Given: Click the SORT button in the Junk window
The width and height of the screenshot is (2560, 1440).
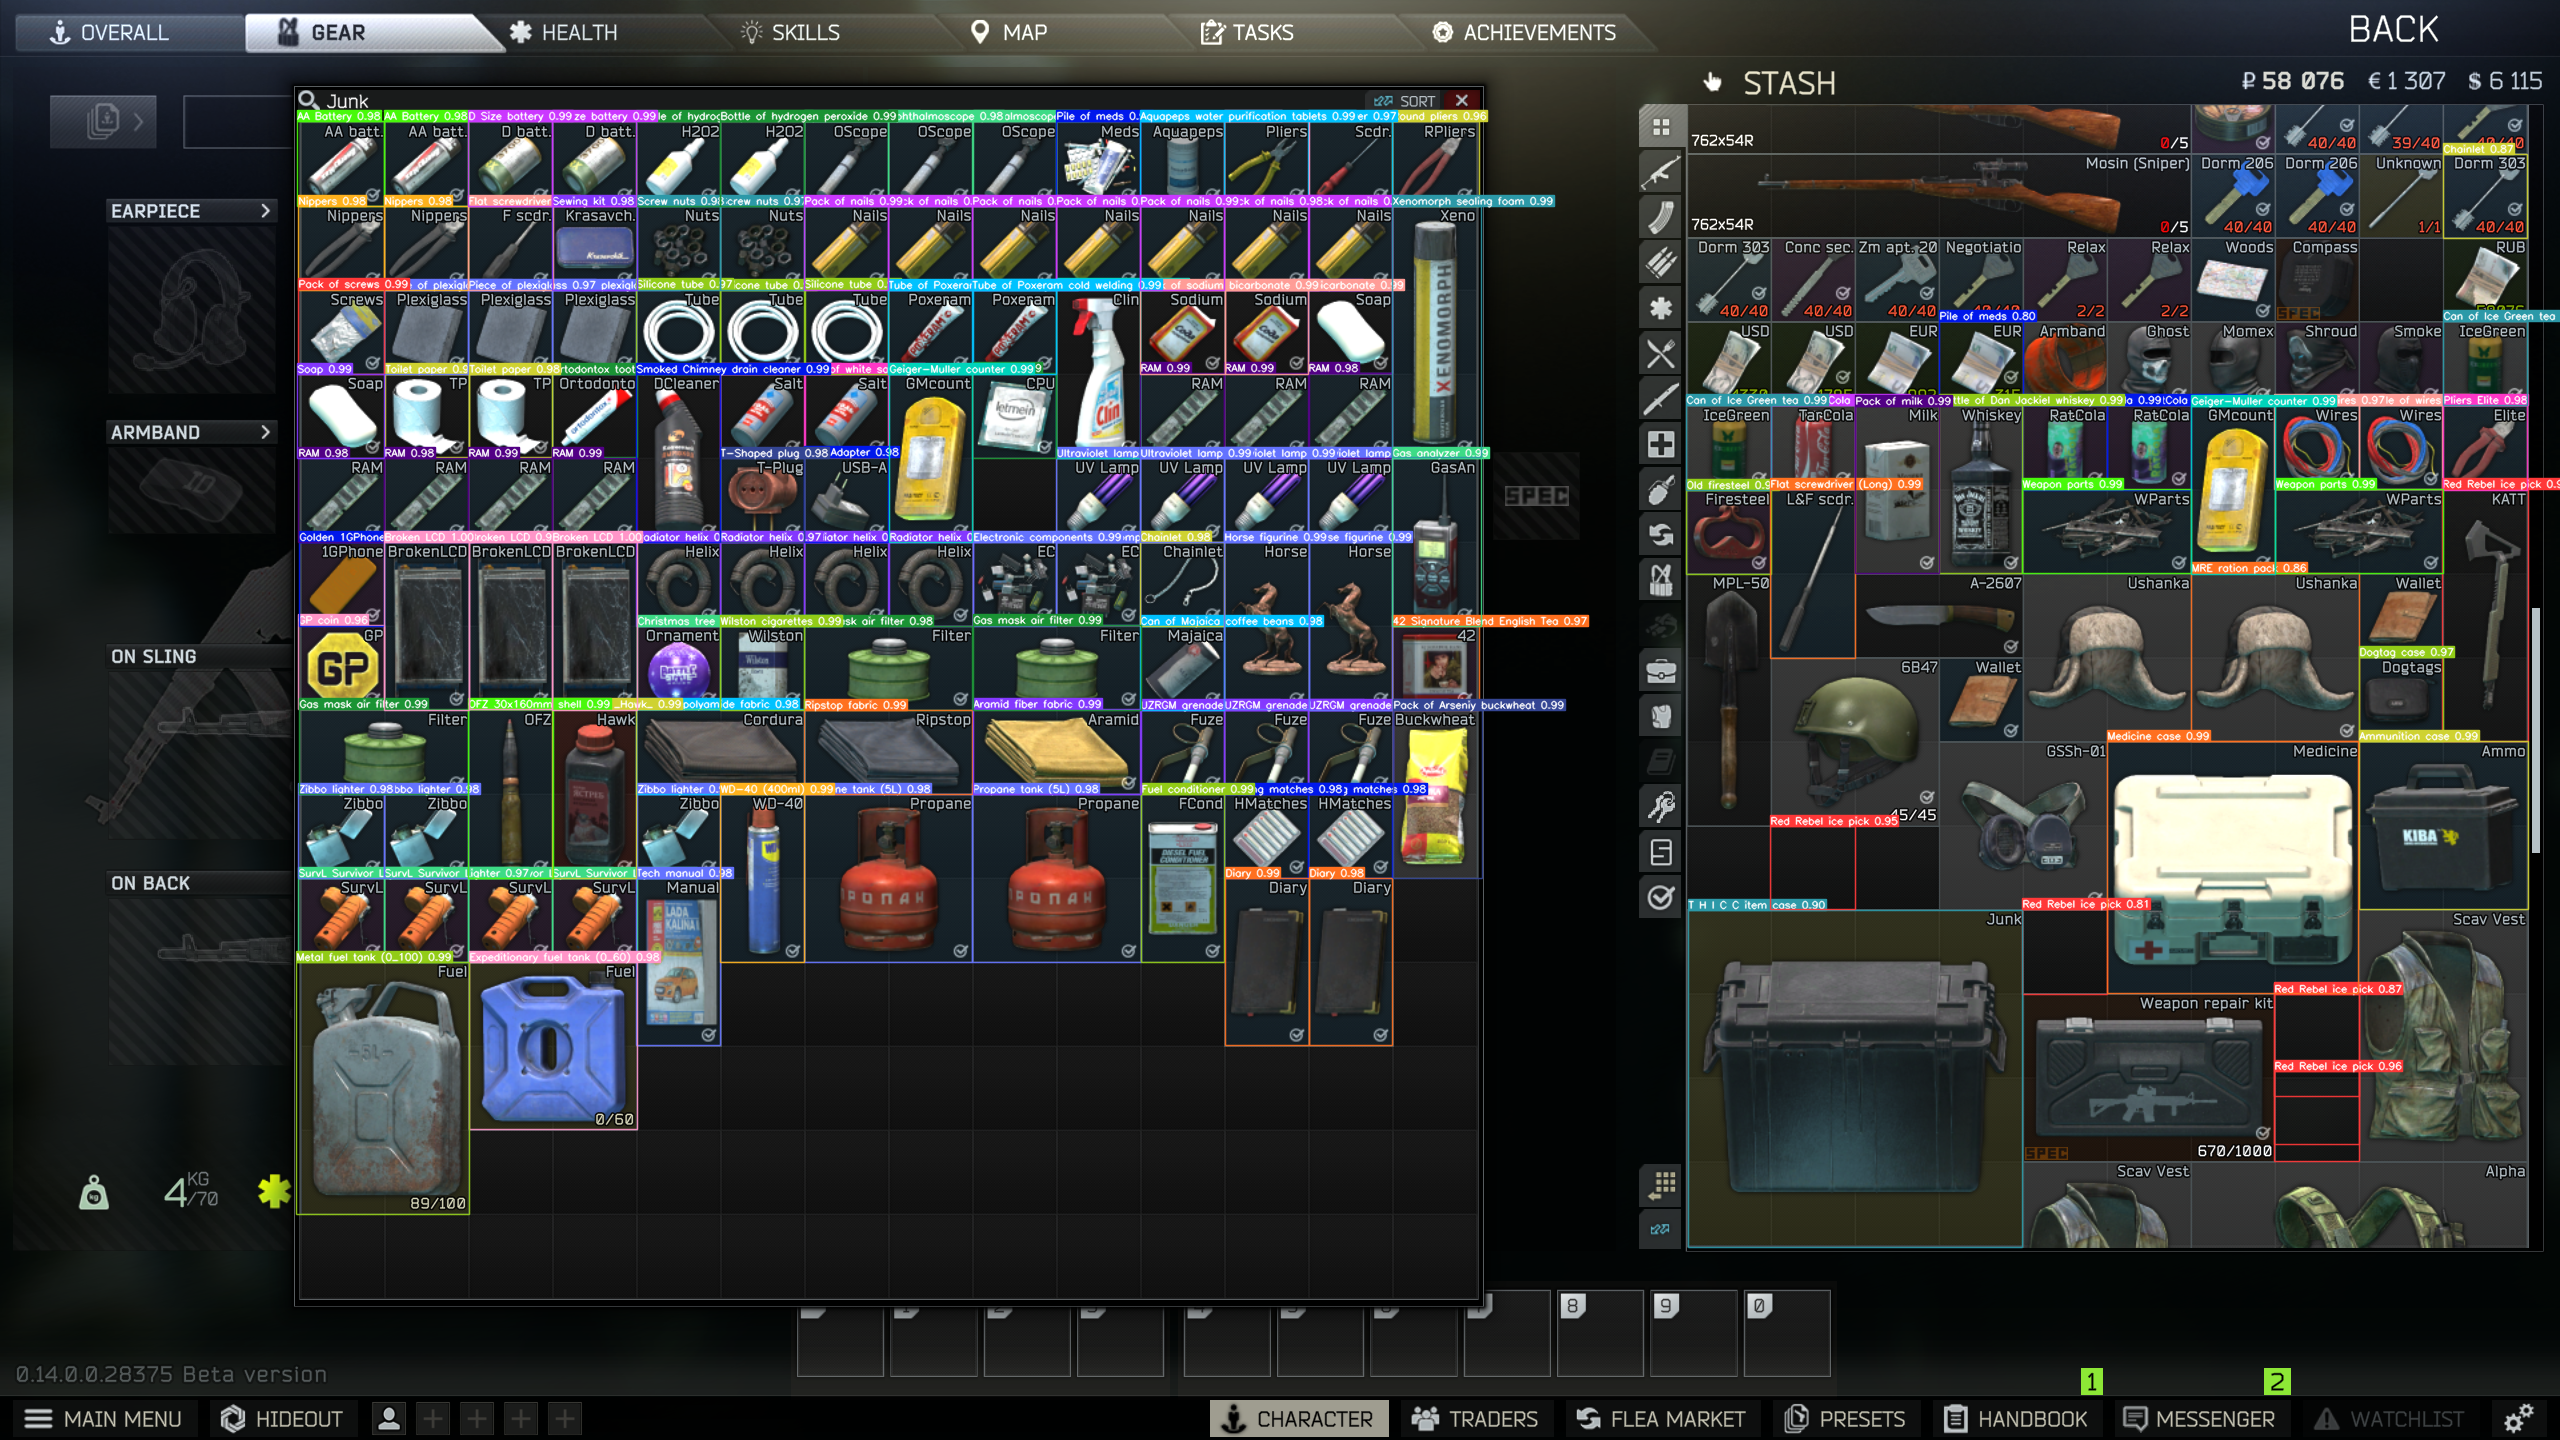Looking at the screenshot, I should pyautogui.click(x=1413, y=100).
